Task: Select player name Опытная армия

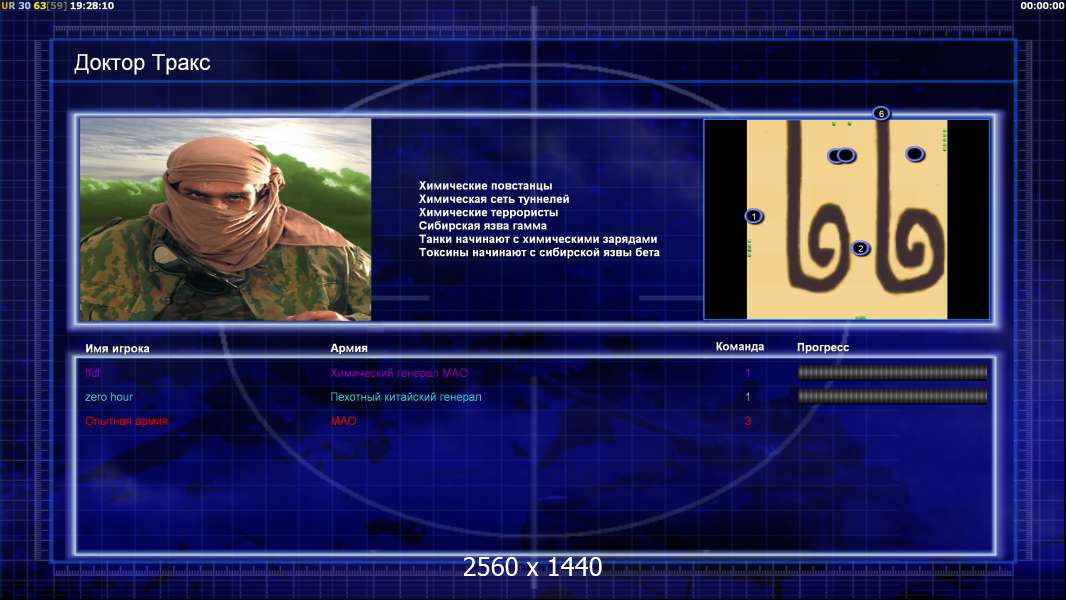Action: click(x=126, y=421)
